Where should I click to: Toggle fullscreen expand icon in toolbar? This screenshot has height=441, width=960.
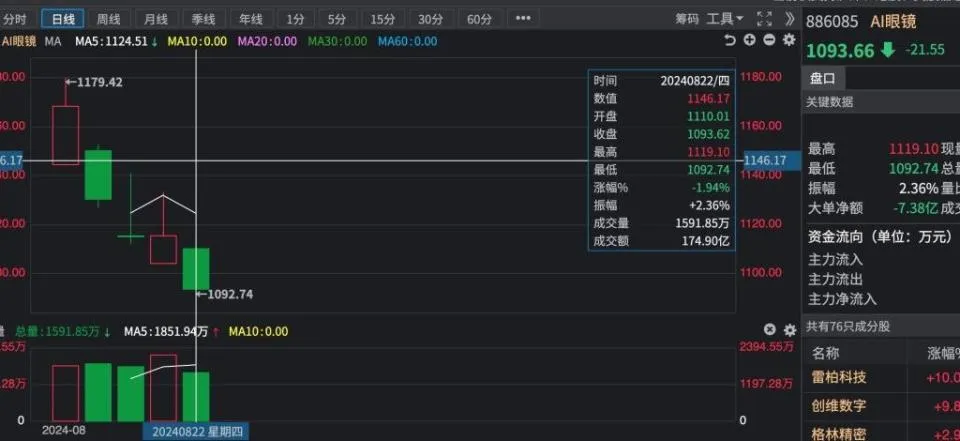(x=764, y=18)
